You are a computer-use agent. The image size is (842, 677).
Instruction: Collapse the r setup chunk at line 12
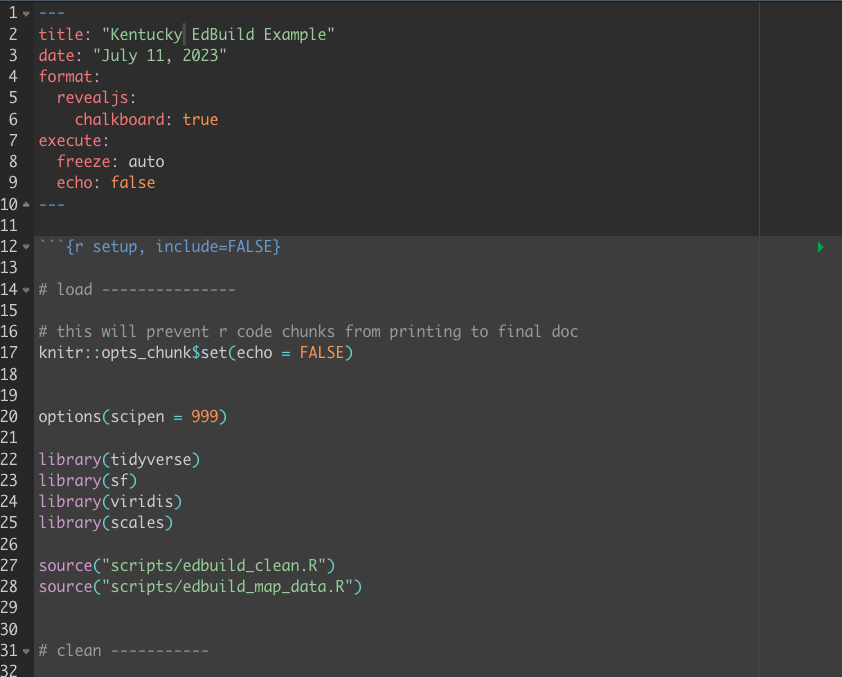click(x=26, y=247)
